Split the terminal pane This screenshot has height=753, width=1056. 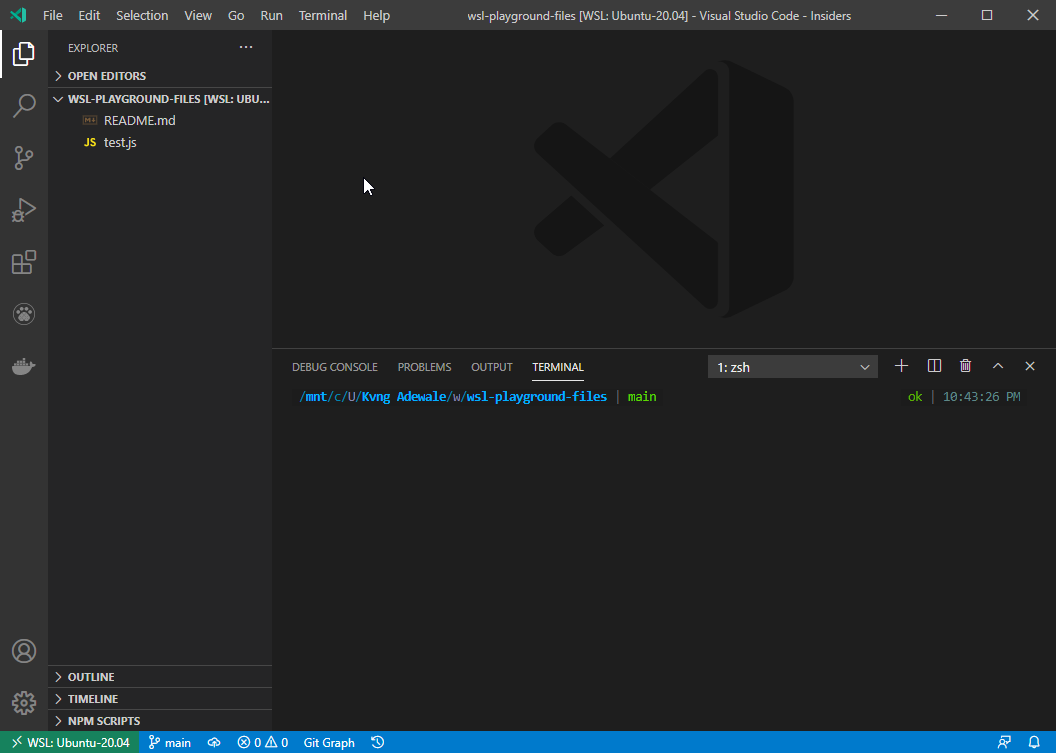934,366
